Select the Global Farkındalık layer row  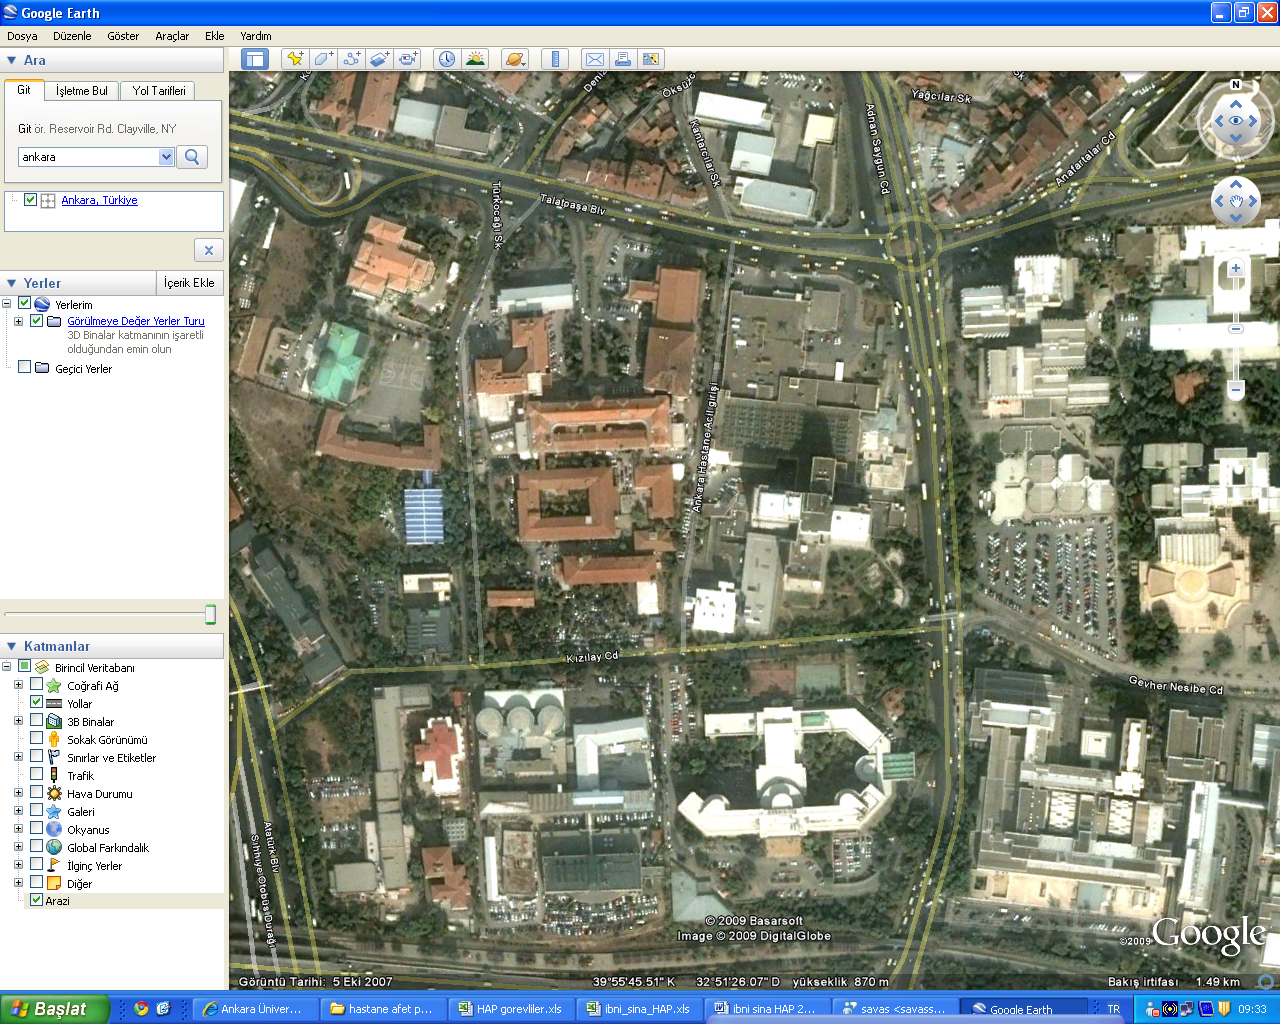(x=108, y=847)
